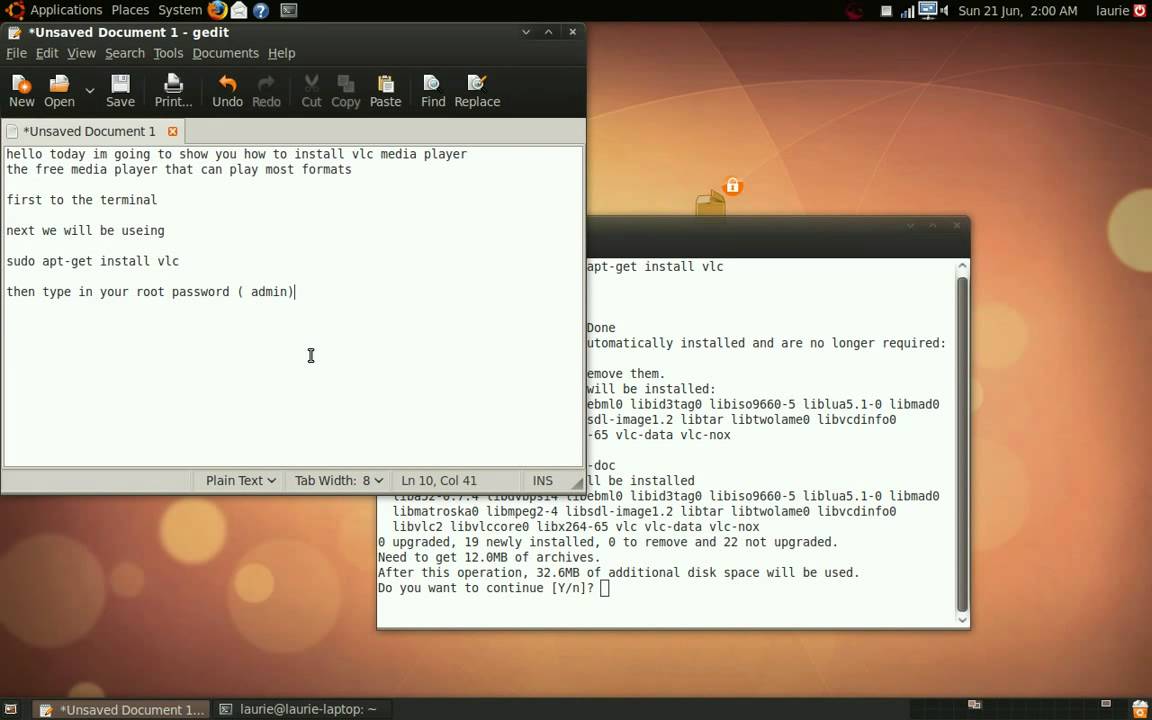
Task: Click 'first to the terminal' line
Action: coord(82,200)
